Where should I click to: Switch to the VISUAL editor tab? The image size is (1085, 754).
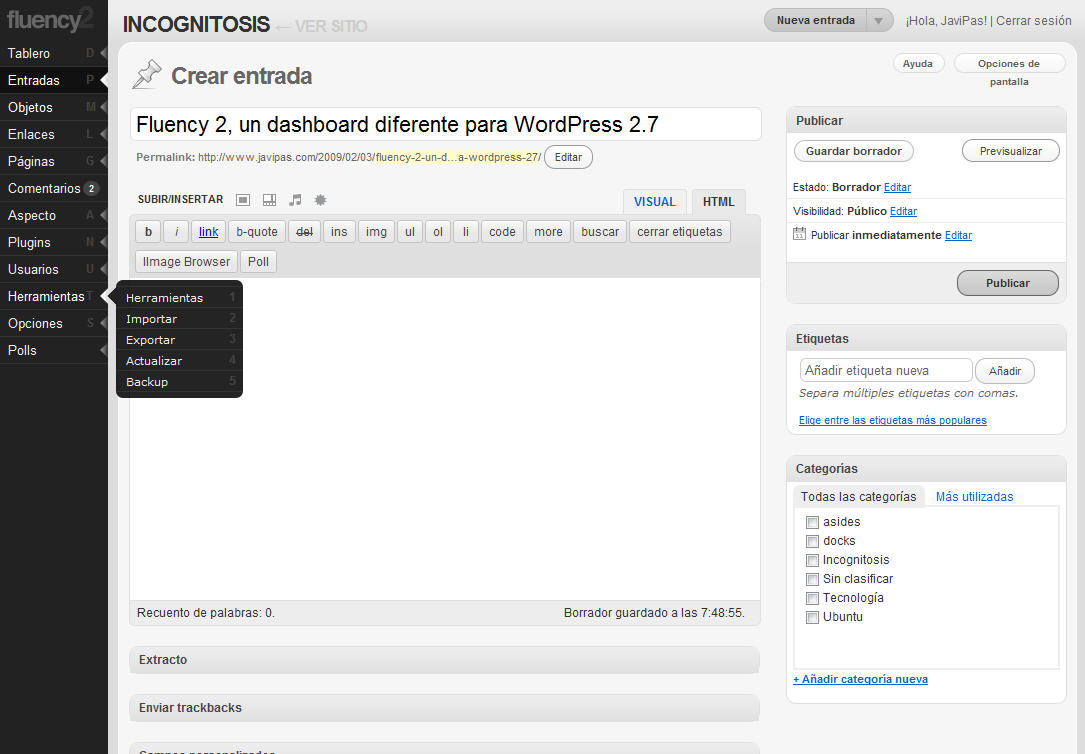[x=655, y=202]
